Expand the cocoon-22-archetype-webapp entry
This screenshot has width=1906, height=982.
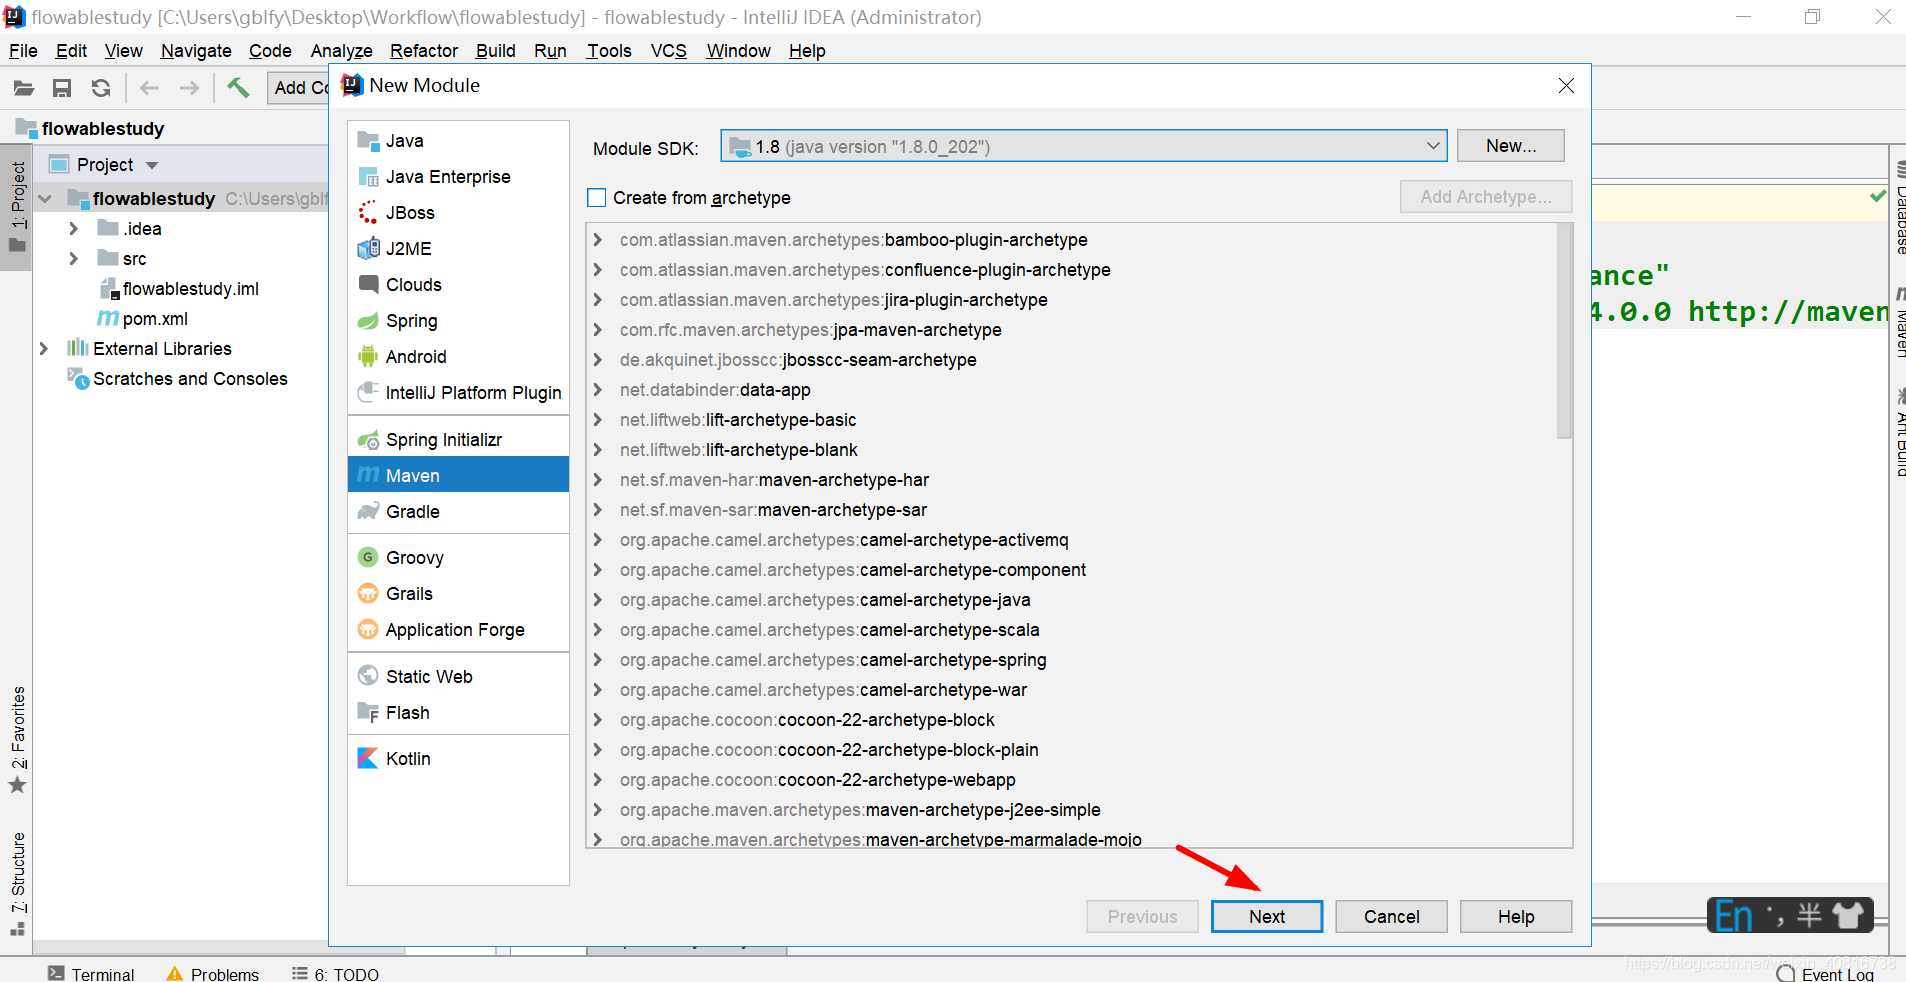598,780
